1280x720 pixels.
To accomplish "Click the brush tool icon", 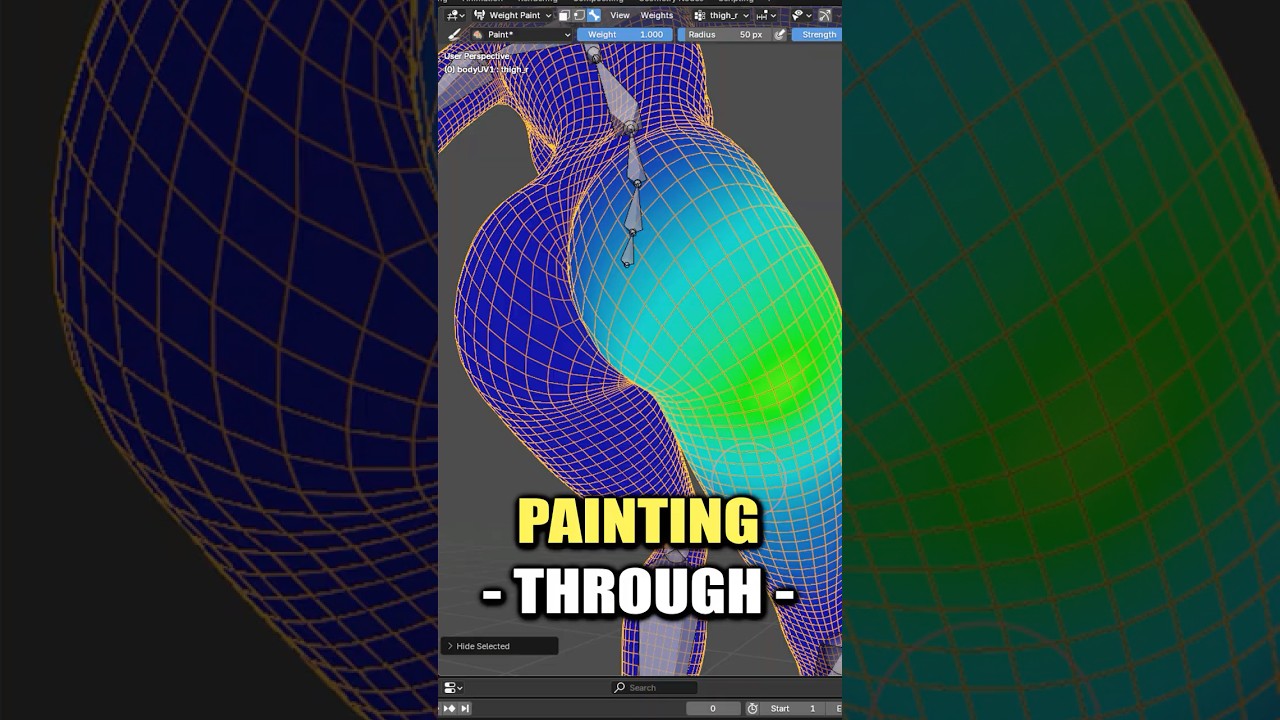I will tap(454, 34).
